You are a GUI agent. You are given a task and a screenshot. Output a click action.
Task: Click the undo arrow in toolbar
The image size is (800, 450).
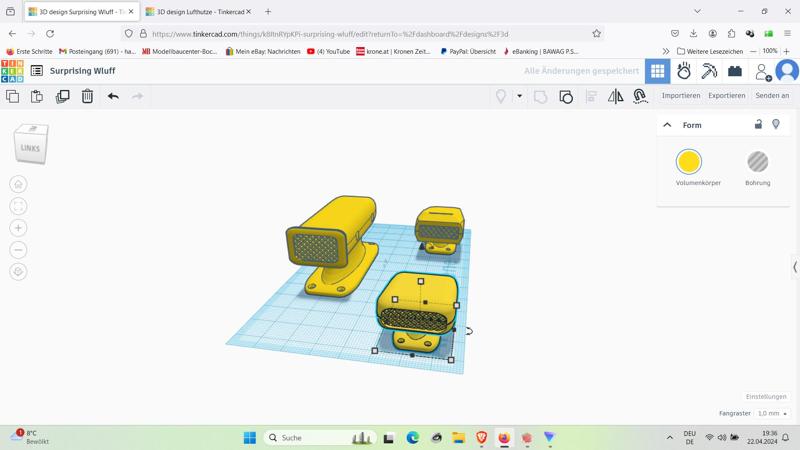click(113, 96)
